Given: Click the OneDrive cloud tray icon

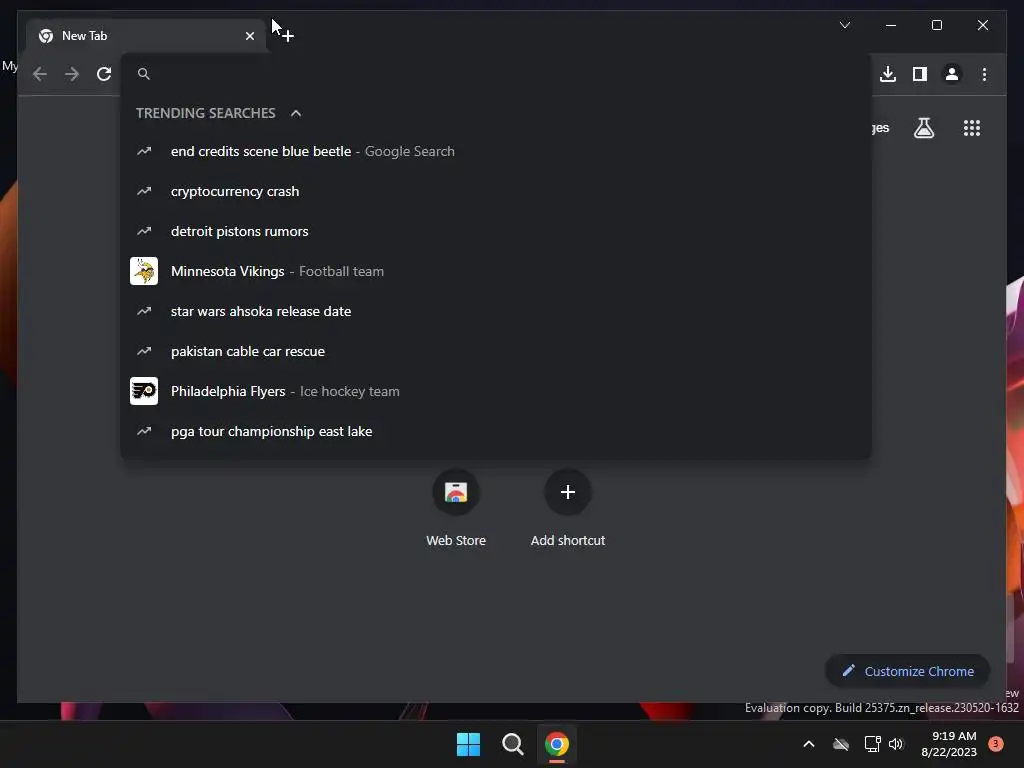Looking at the screenshot, I should tap(841, 744).
